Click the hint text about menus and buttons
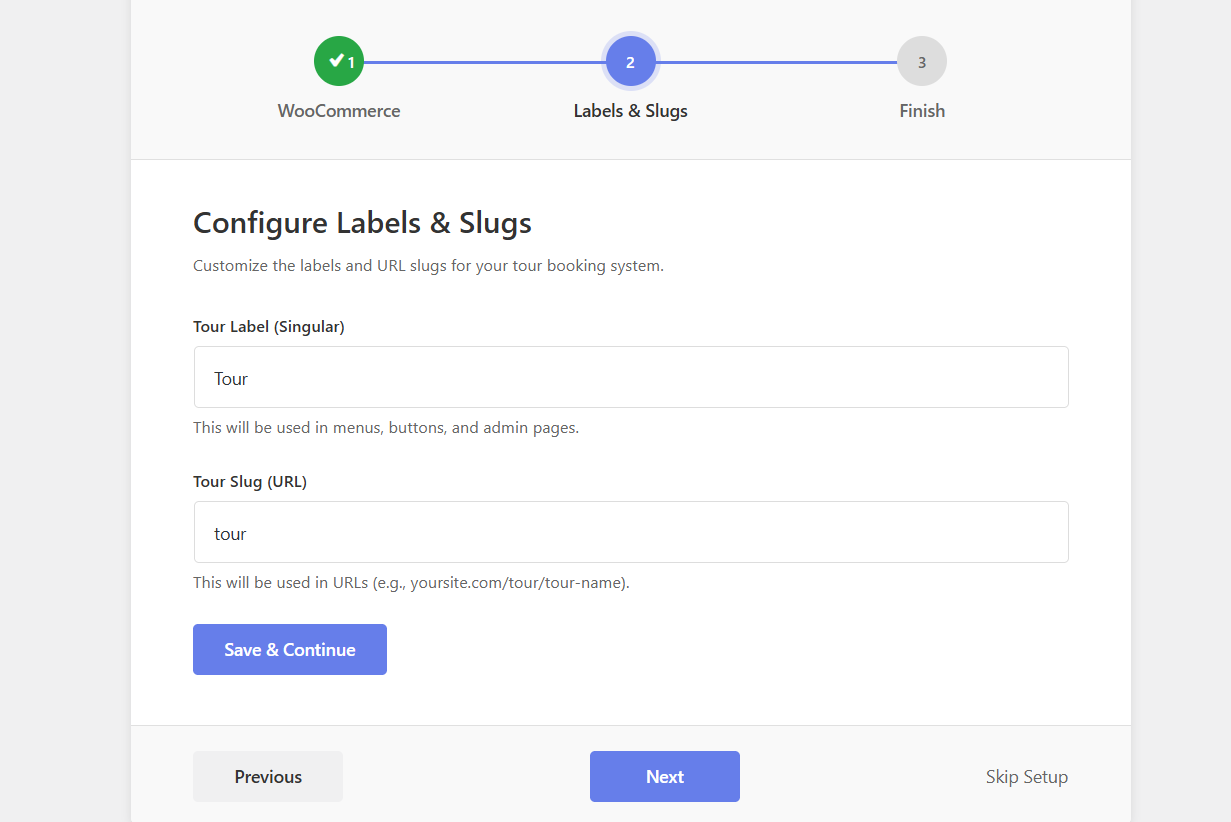1231x822 pixels. point(386,428)
